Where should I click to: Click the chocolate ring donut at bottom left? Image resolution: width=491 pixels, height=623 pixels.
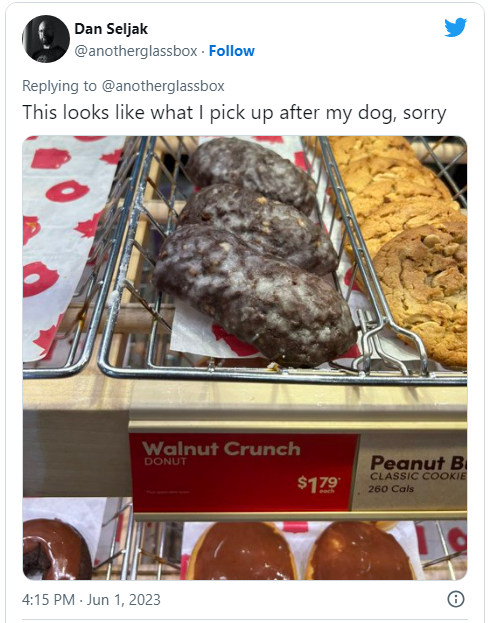pos(56,549)
